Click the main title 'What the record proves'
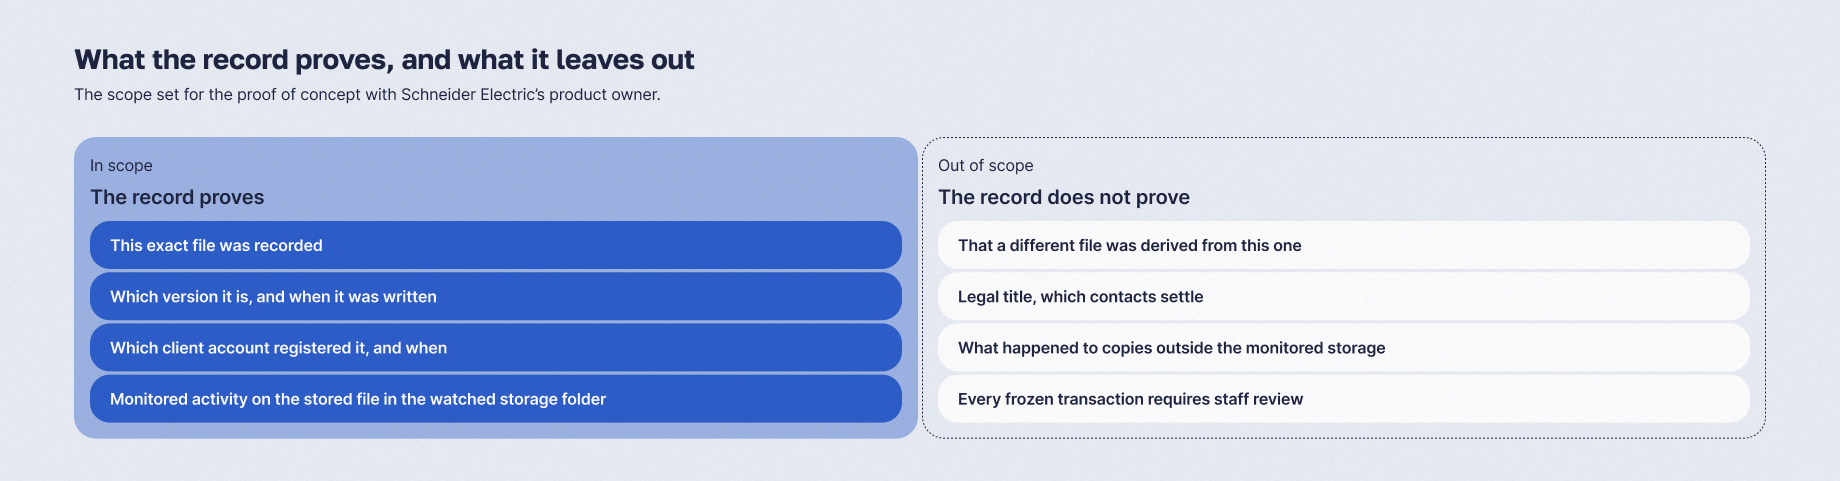Image resolution: width=1840 pixels, height=481 pixels. point(384,60)
